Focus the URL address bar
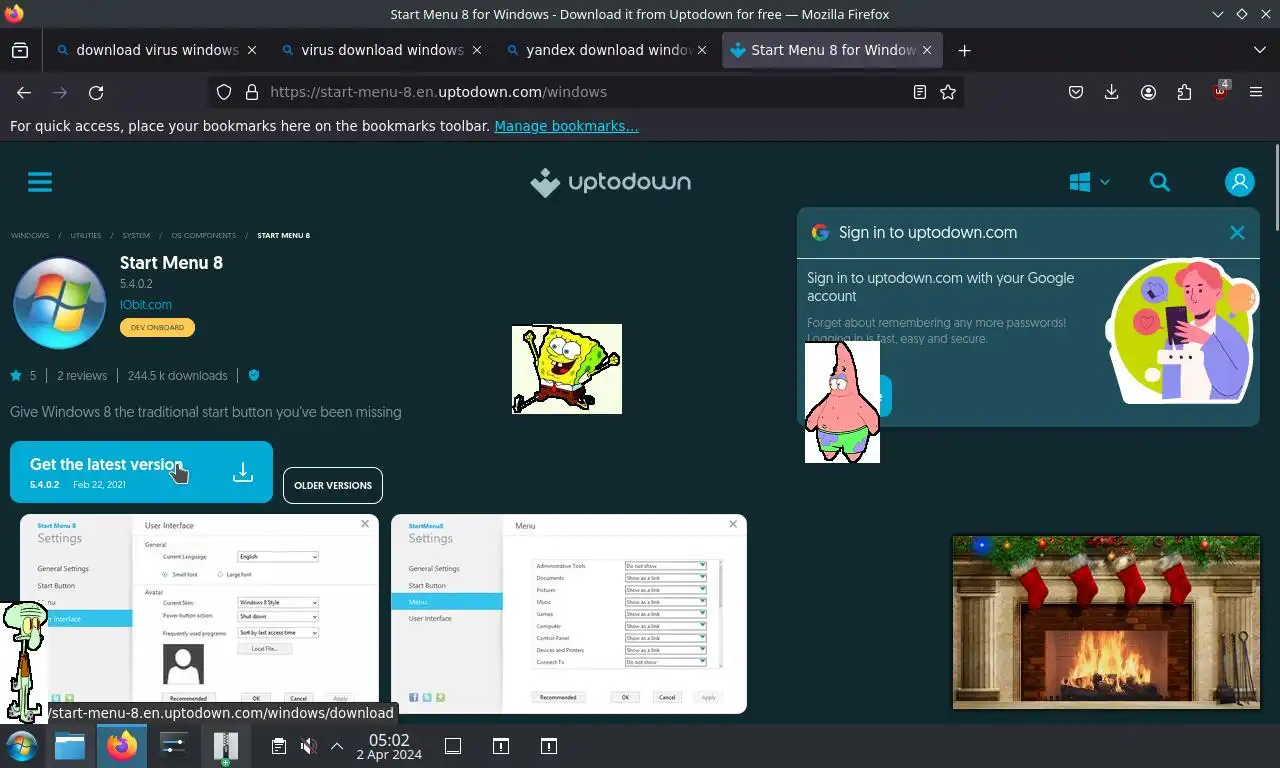1280x768 pixels. (x=585, y=92)
